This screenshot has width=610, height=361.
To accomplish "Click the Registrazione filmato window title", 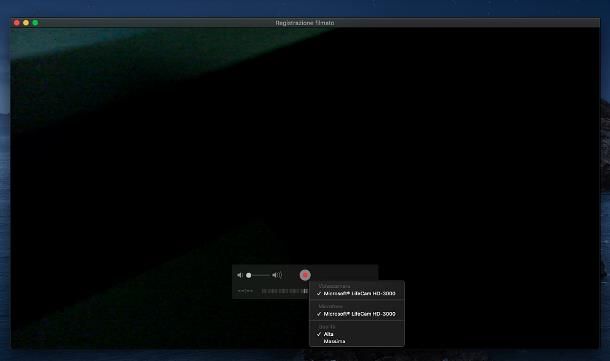I will coord(305,23).
